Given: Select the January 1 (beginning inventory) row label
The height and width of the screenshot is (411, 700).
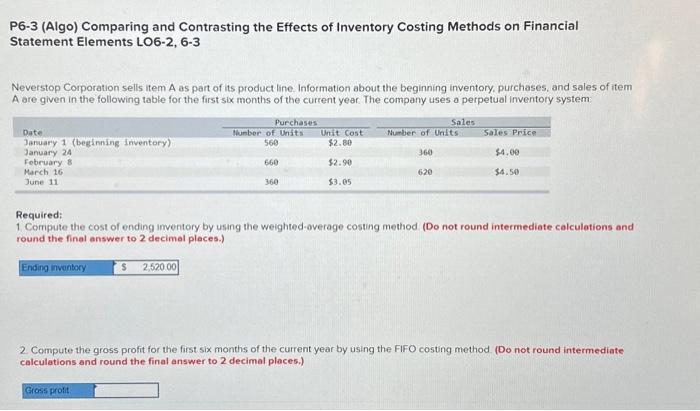Looking at the screenshot, I should click(x=97, y=143).
